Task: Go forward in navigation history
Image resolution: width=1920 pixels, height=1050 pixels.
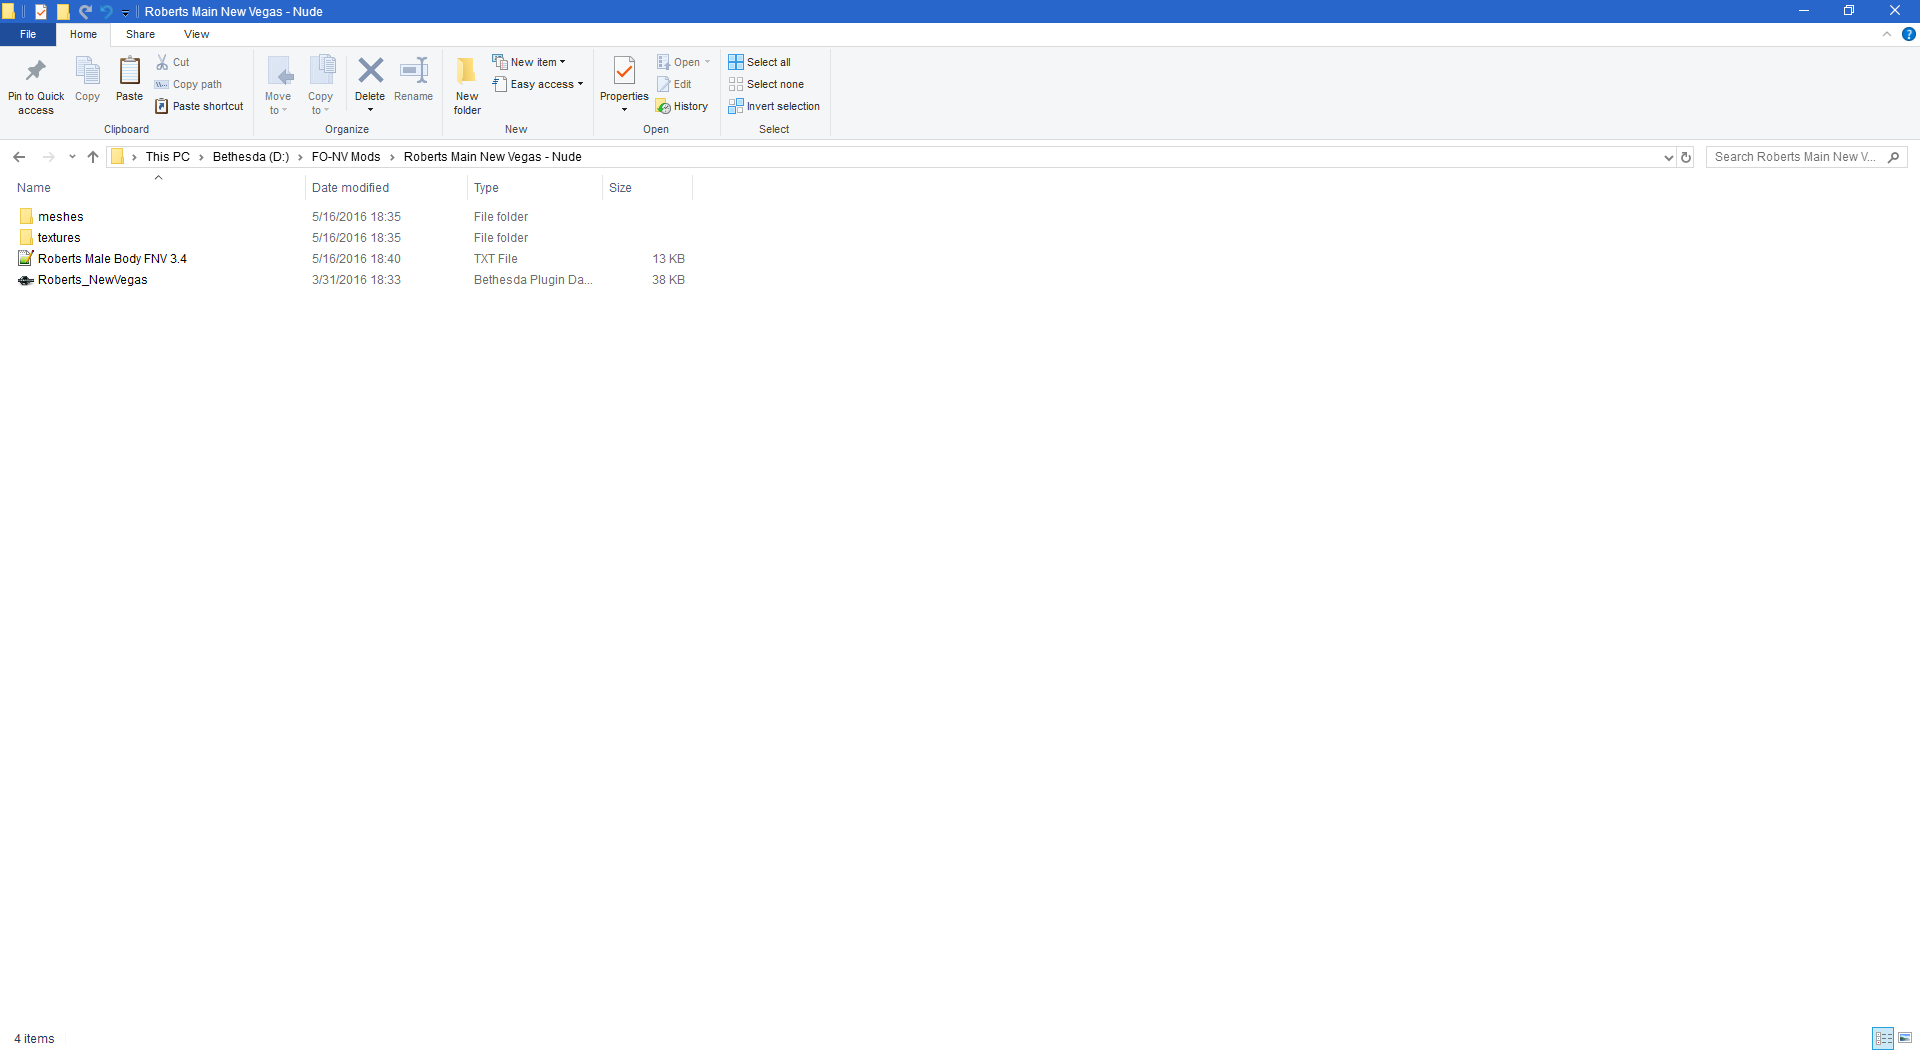Action: tap(48, 157)
